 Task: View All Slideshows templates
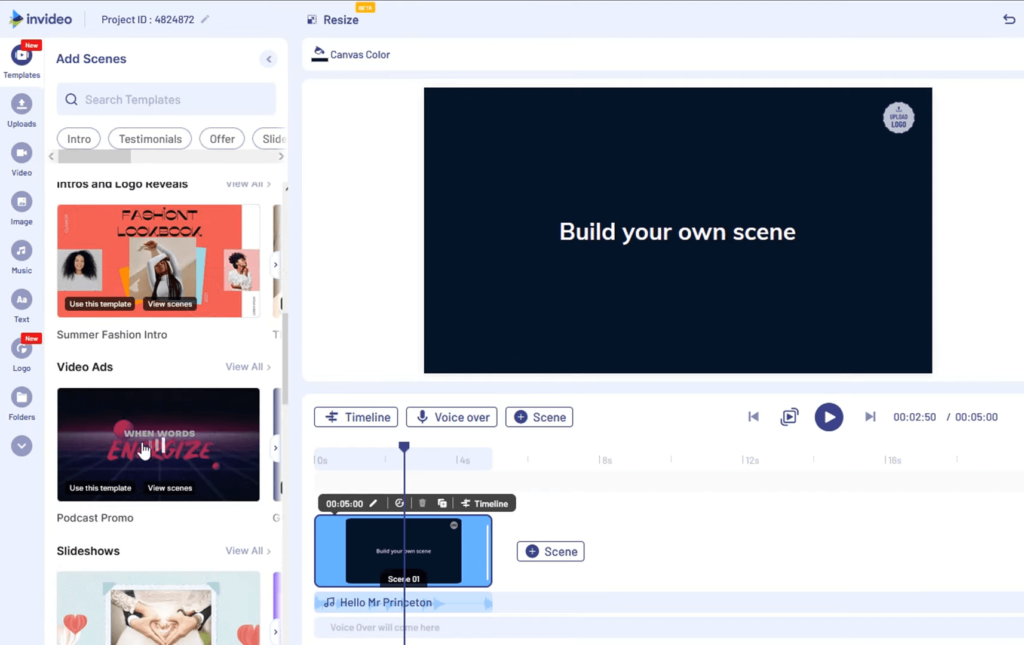click(248, 551)
